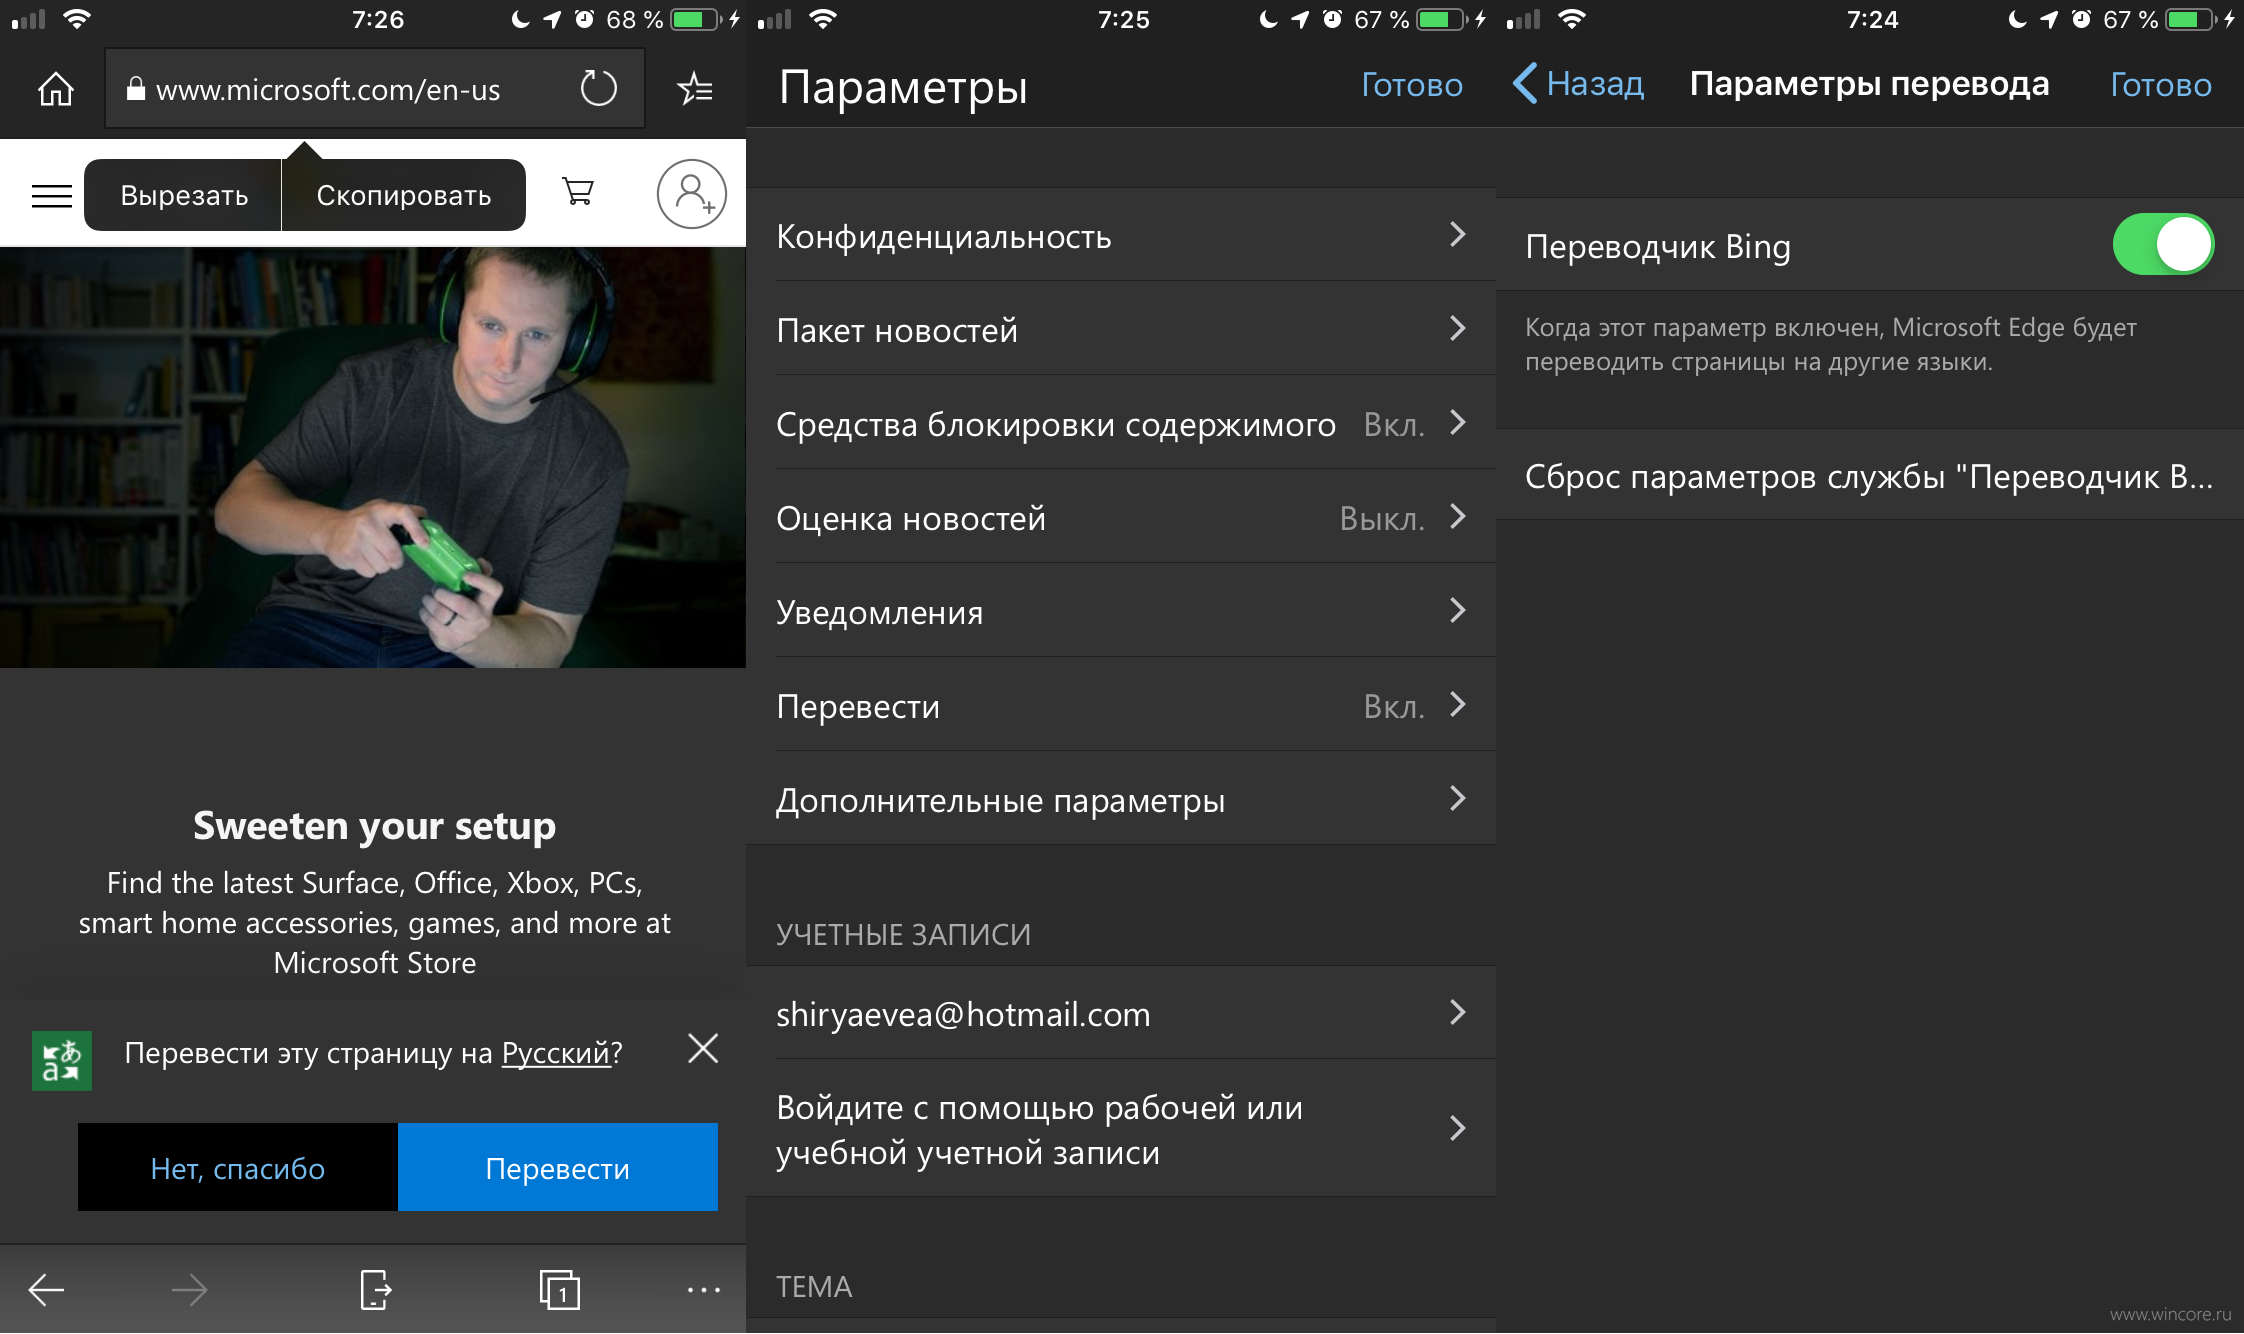Tap the sign-in account avatar icon
2244x1334 pixels.
pyautogui.click(x=691, y=194)
